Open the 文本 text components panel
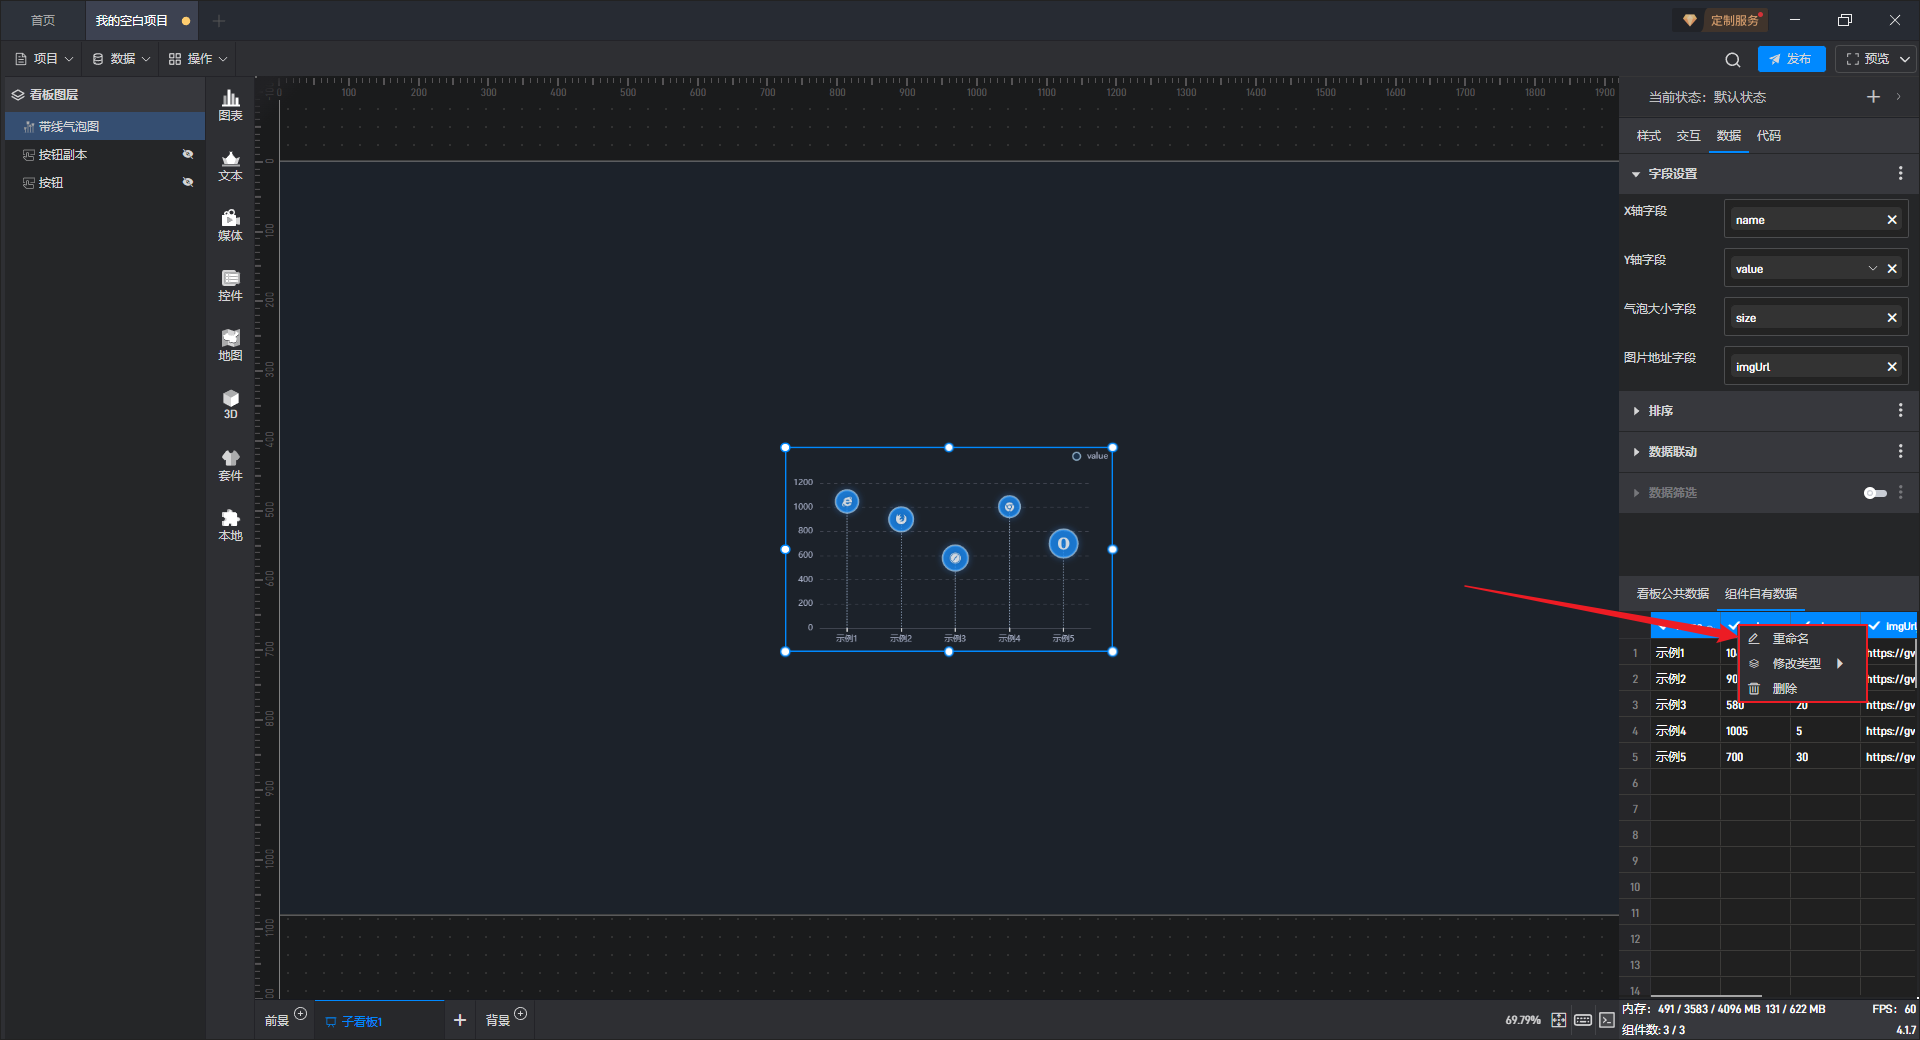Image resolution: width=1920 pixels, height=1040 pixels. click(230, 165)
